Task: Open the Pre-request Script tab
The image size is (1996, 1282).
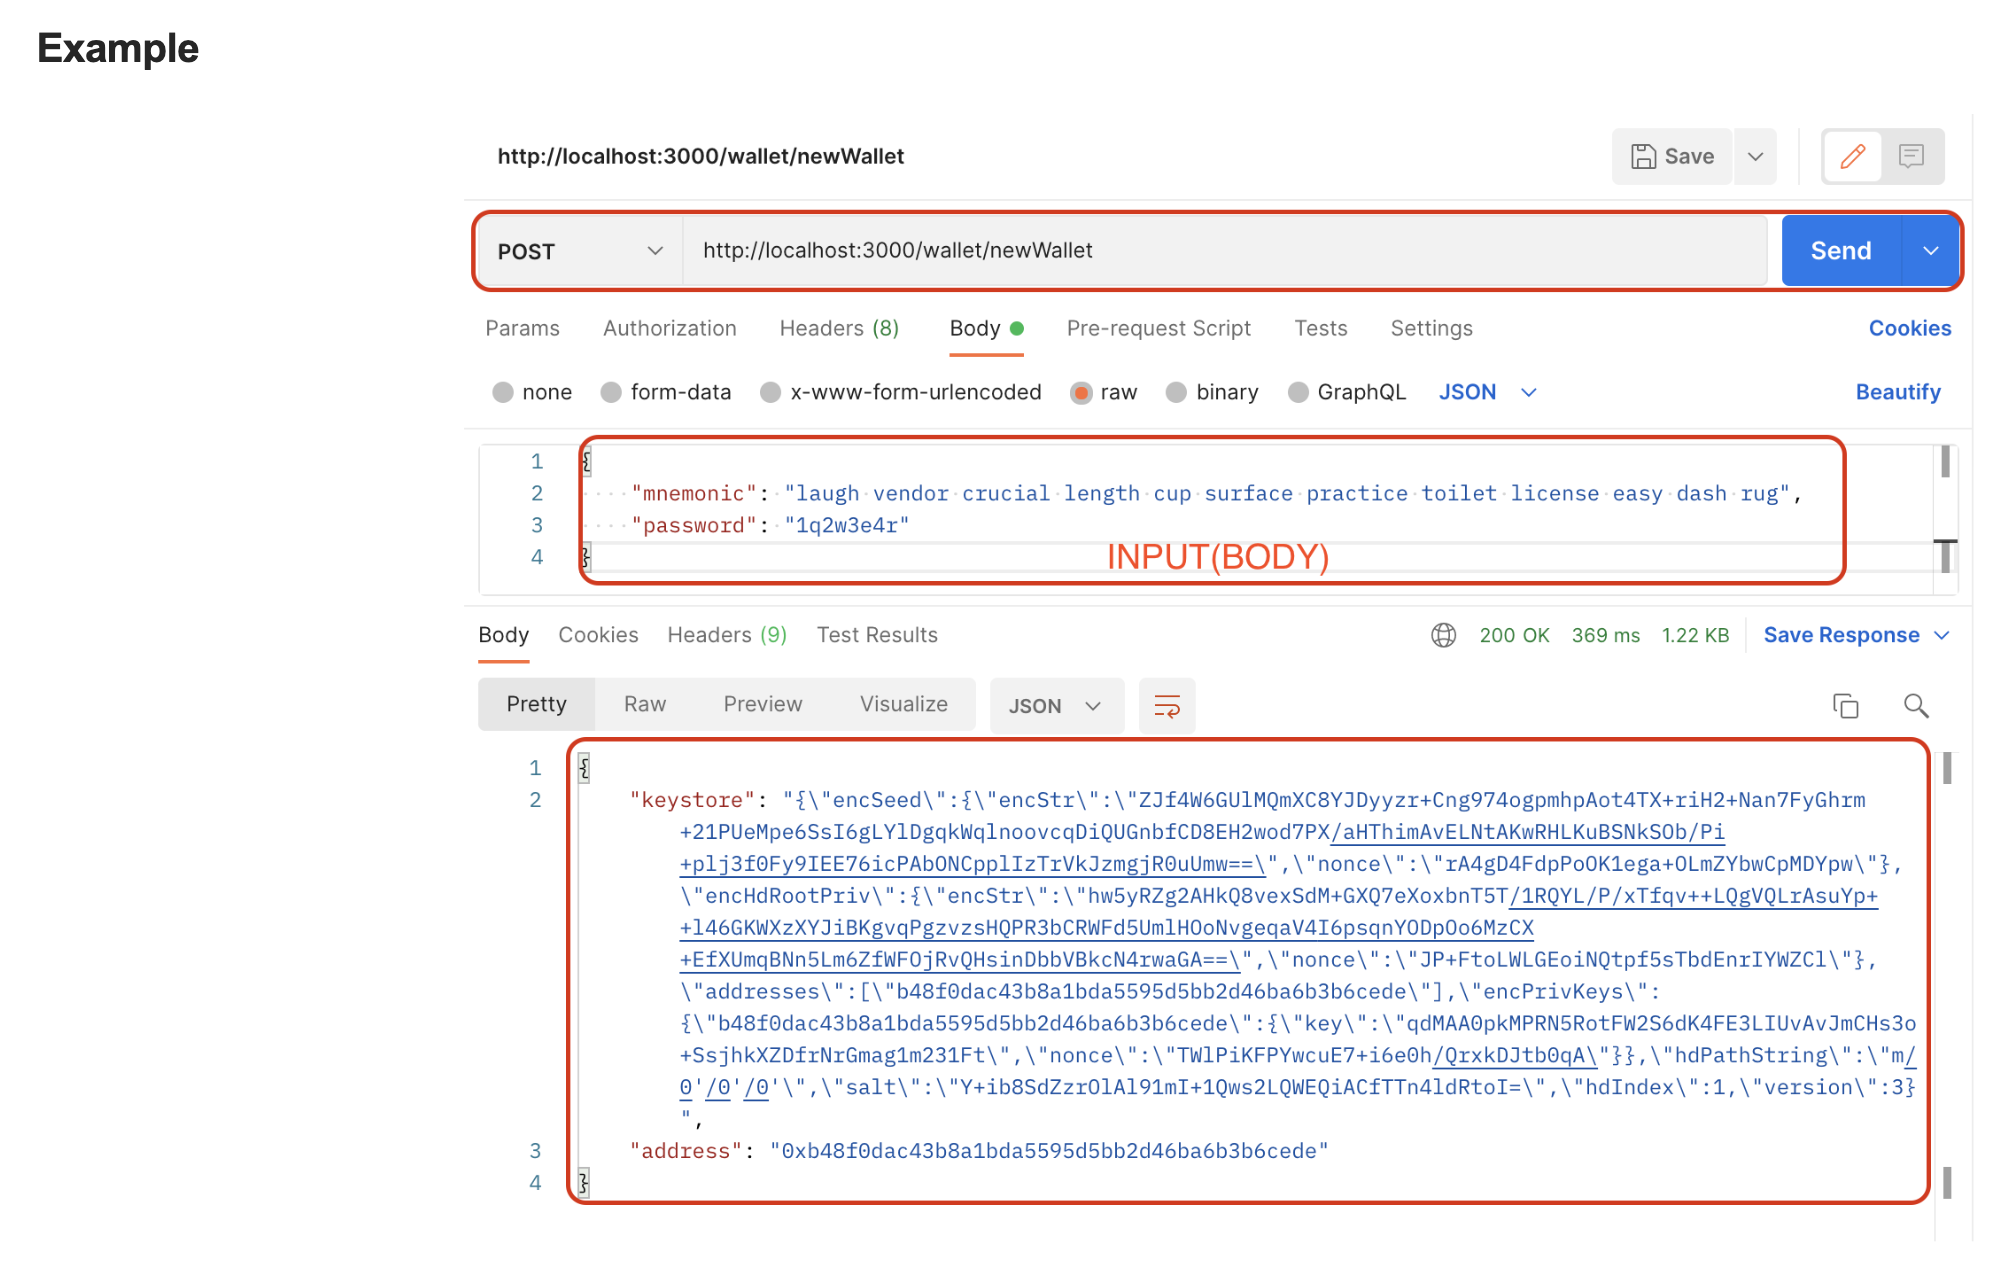Action: (x=1158, y=328)
